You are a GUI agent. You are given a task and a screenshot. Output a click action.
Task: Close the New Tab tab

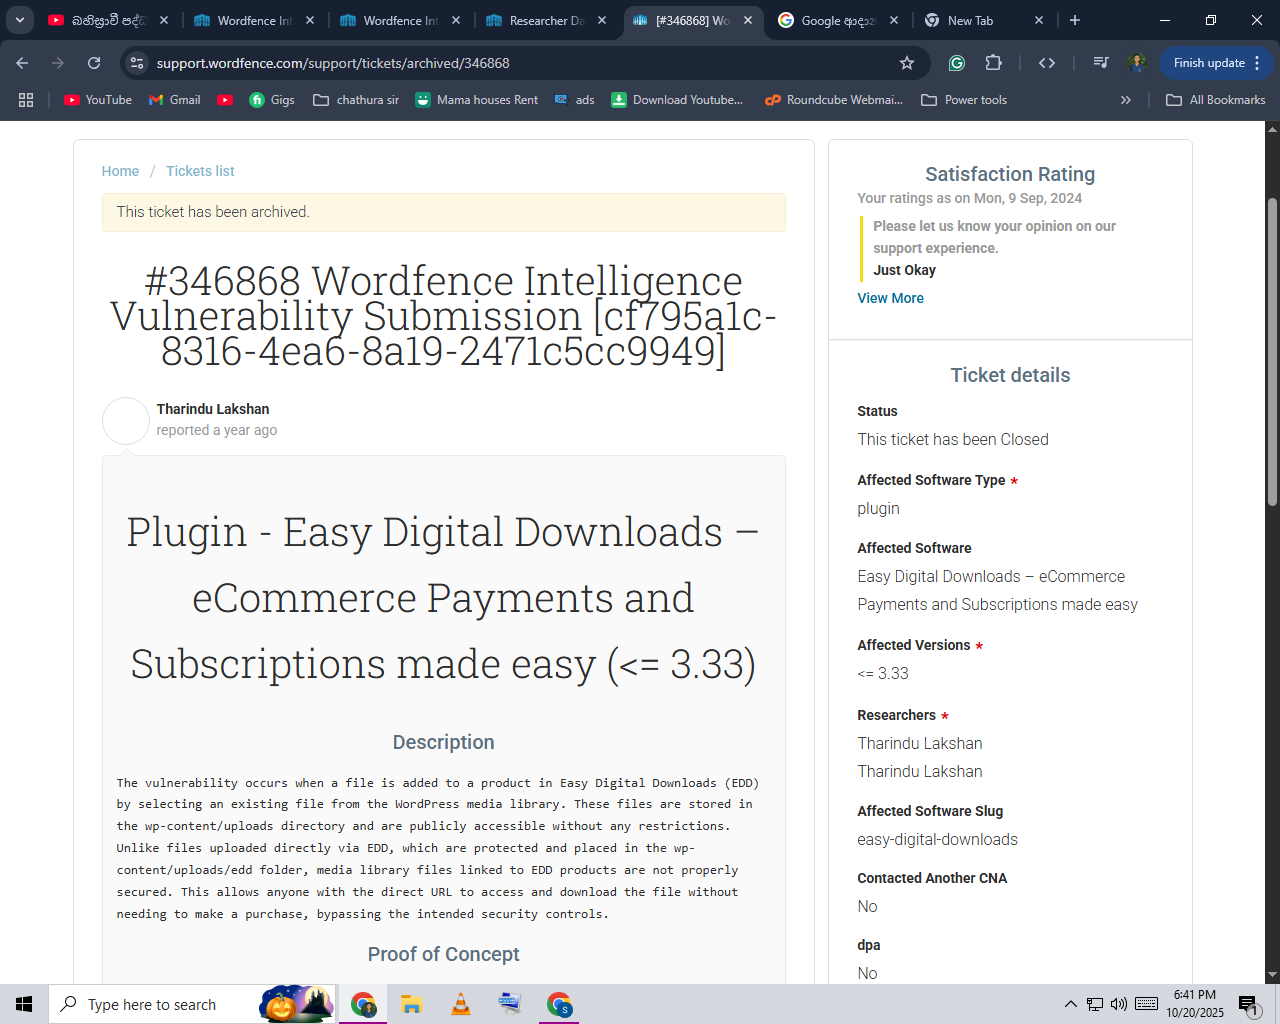(x=1039, y=20)
